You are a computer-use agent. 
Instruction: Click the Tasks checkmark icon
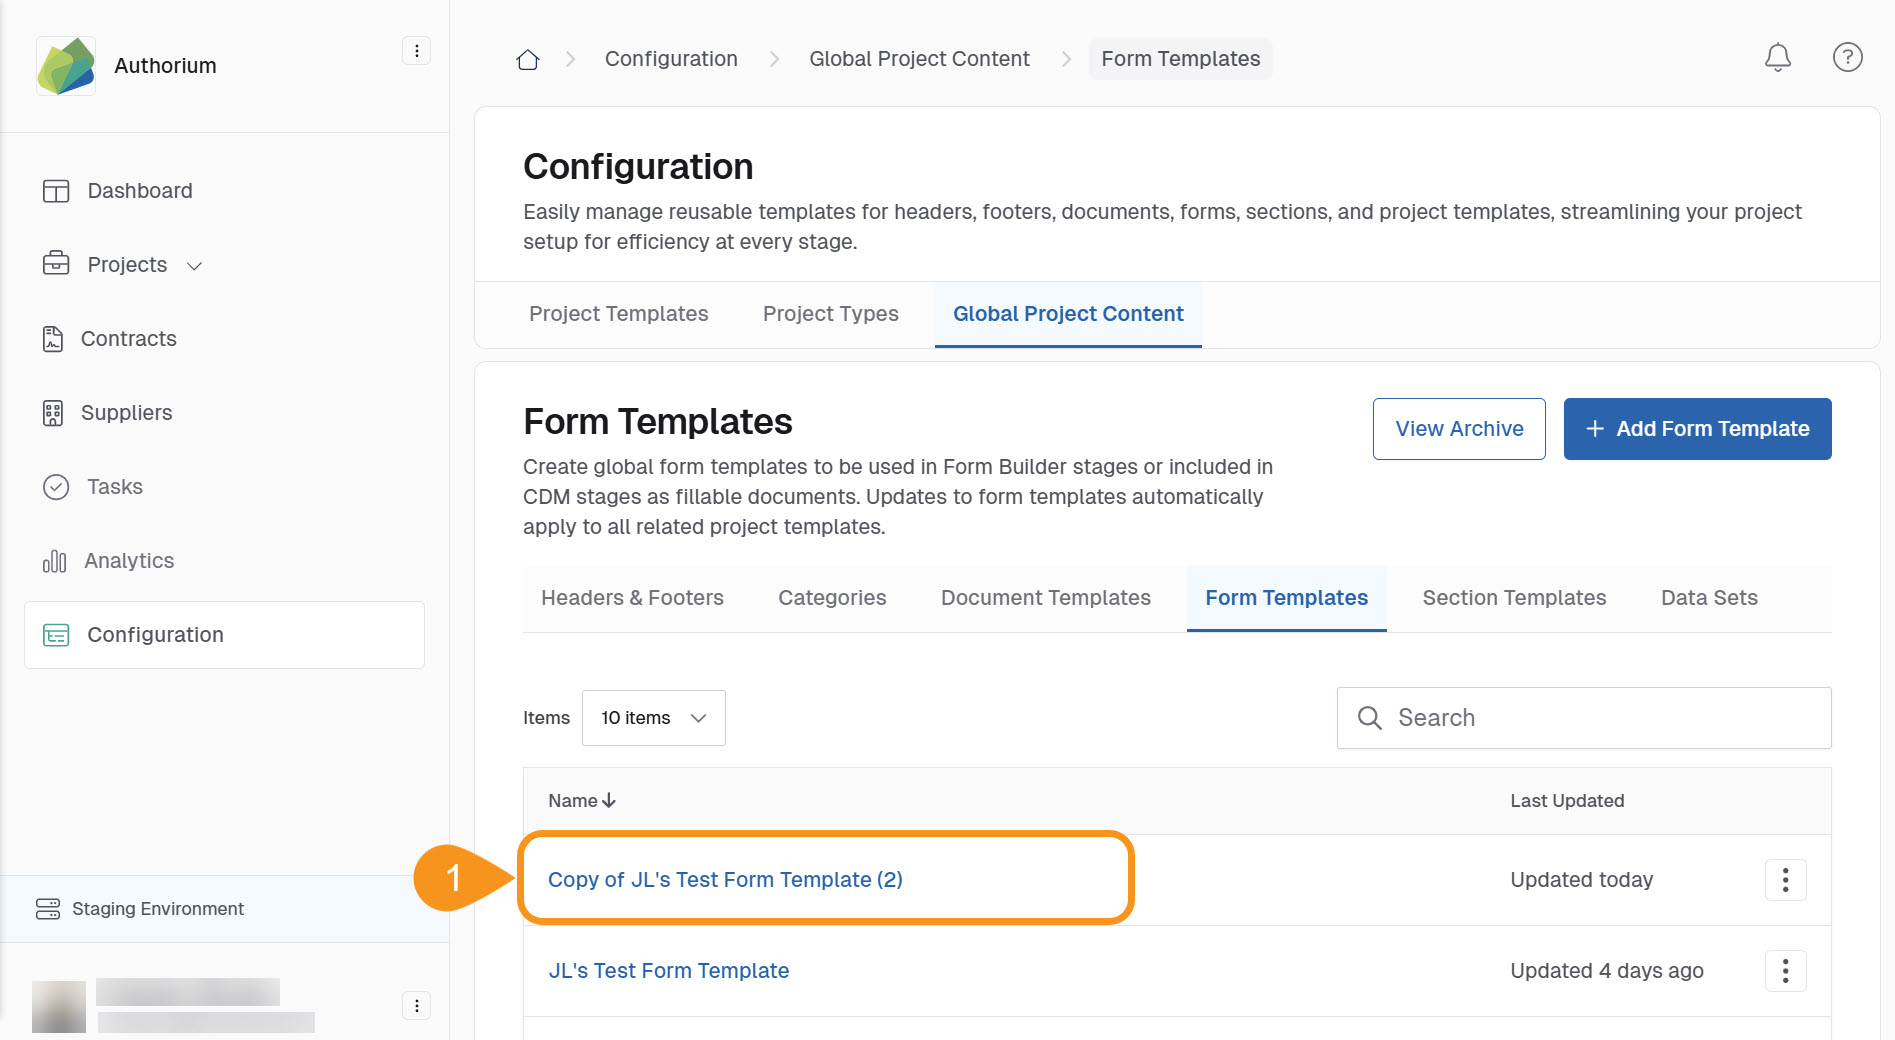click(57, 487)
